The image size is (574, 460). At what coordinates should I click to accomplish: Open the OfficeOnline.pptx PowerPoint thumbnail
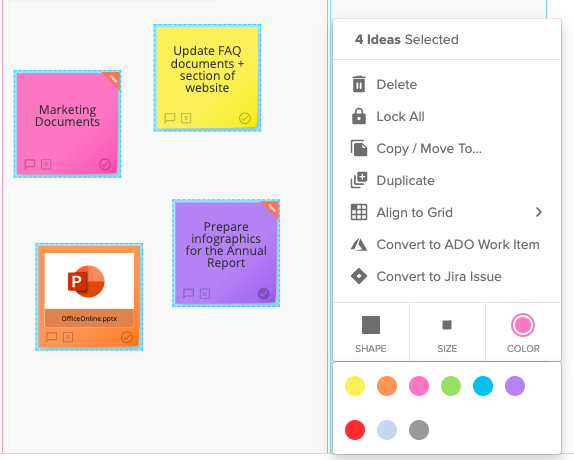point(89,281)
